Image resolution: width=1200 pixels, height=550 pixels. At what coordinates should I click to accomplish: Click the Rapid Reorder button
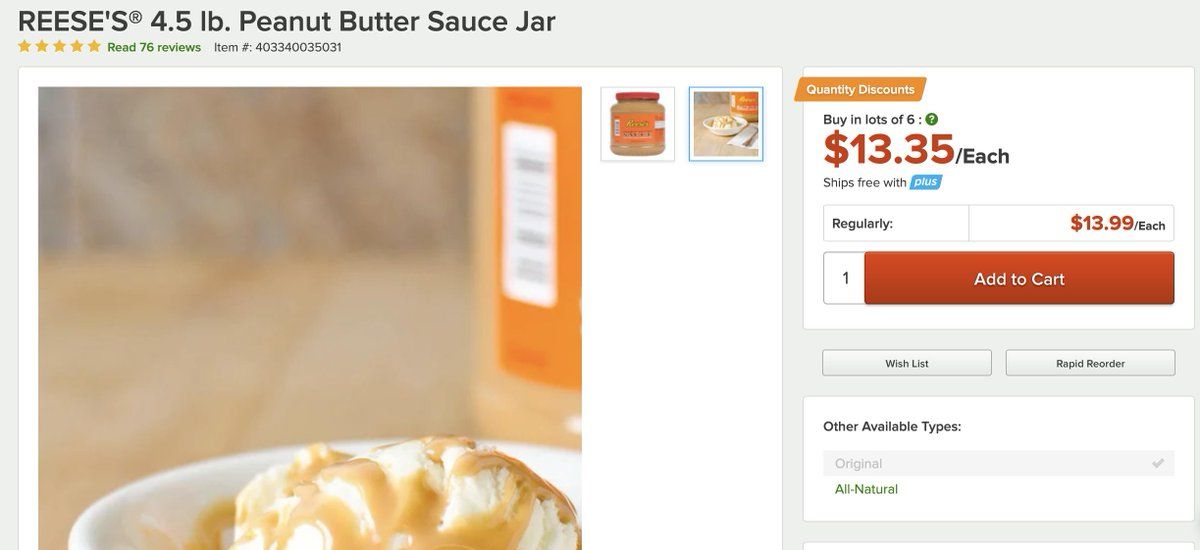[1090, 363]
